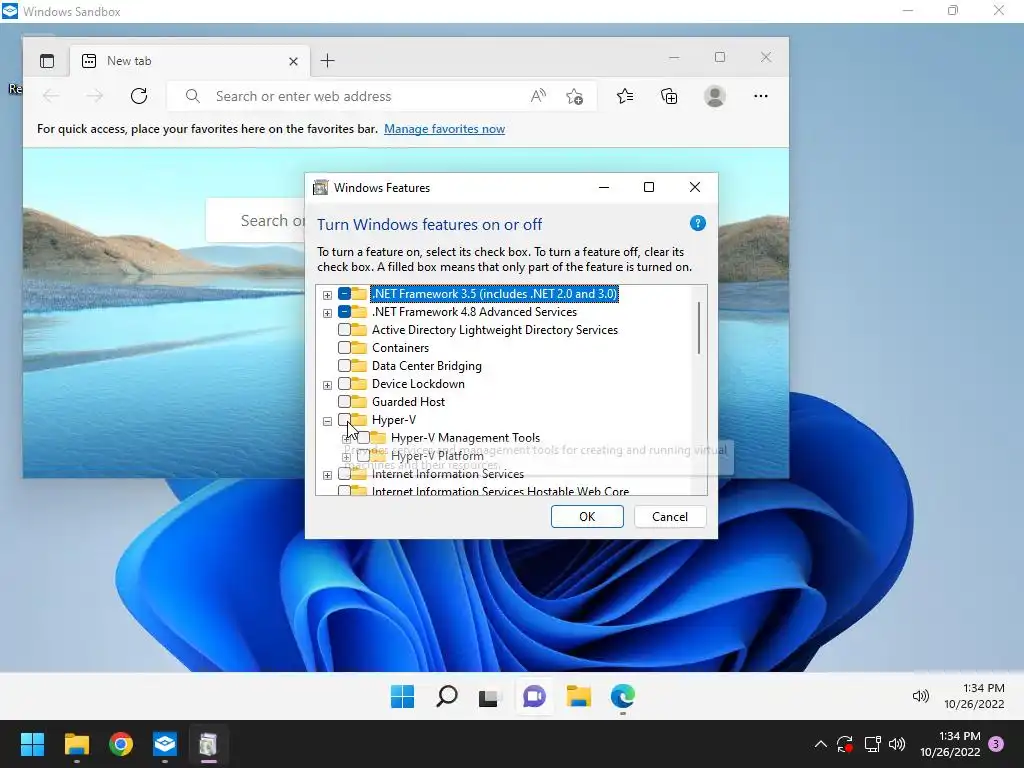Open the Edge Favorites list icon
This screenshot has height=768, width=1024.
(x=625, y=97)
